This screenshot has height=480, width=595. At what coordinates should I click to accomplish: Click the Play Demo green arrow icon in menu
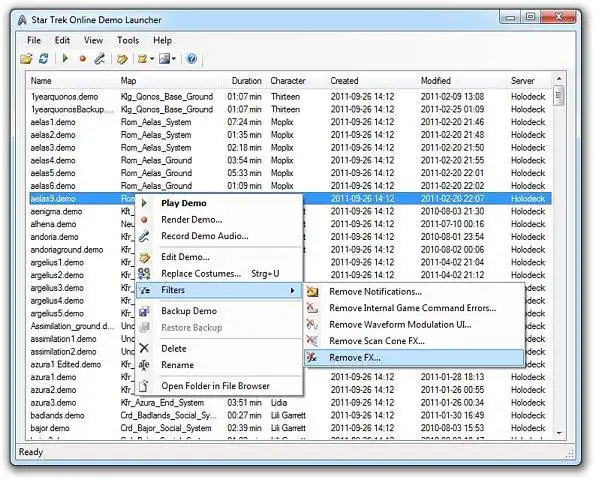(144, 203)
